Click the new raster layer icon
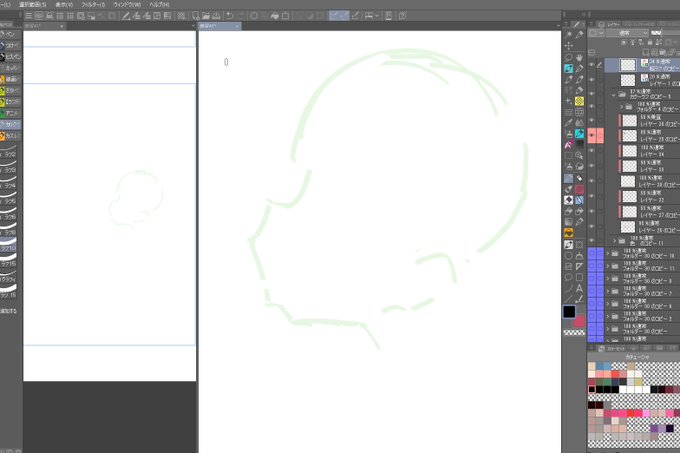Screen dimensions: 680x453 tap(646, 52)
